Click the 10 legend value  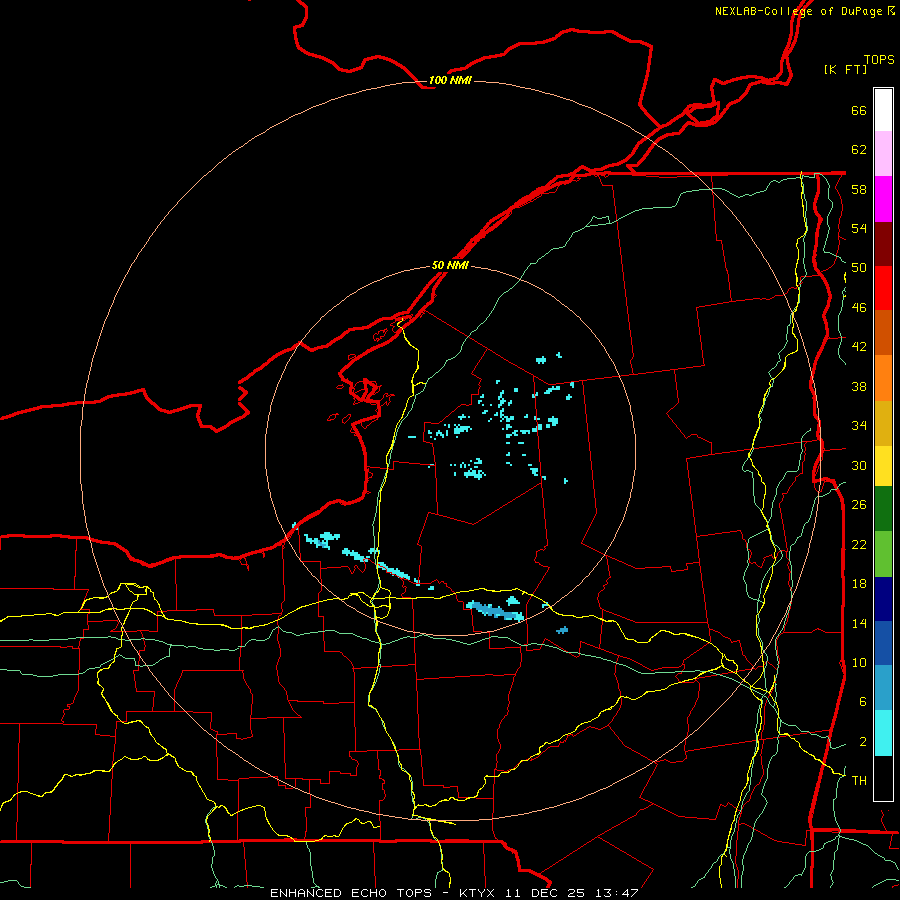859,663
